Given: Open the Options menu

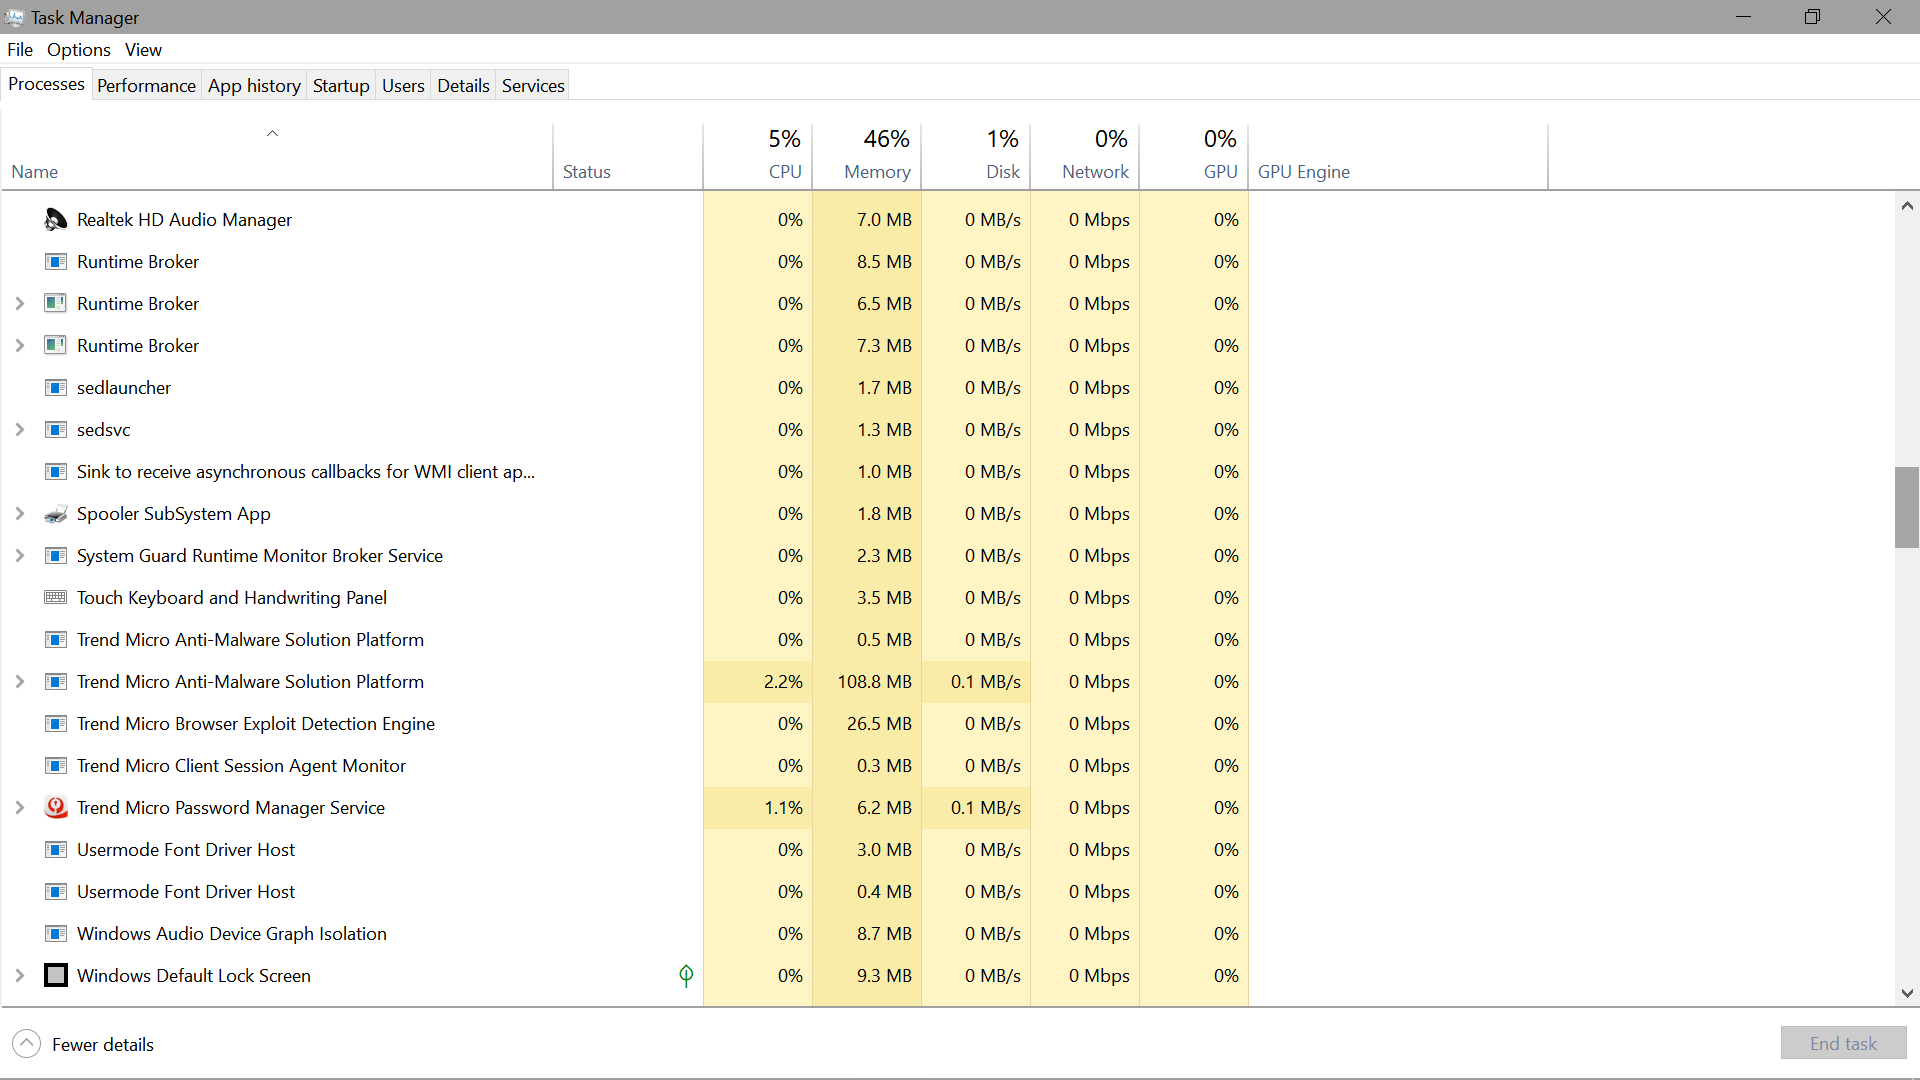Looking at the screenshot, I should coord(78,50).
